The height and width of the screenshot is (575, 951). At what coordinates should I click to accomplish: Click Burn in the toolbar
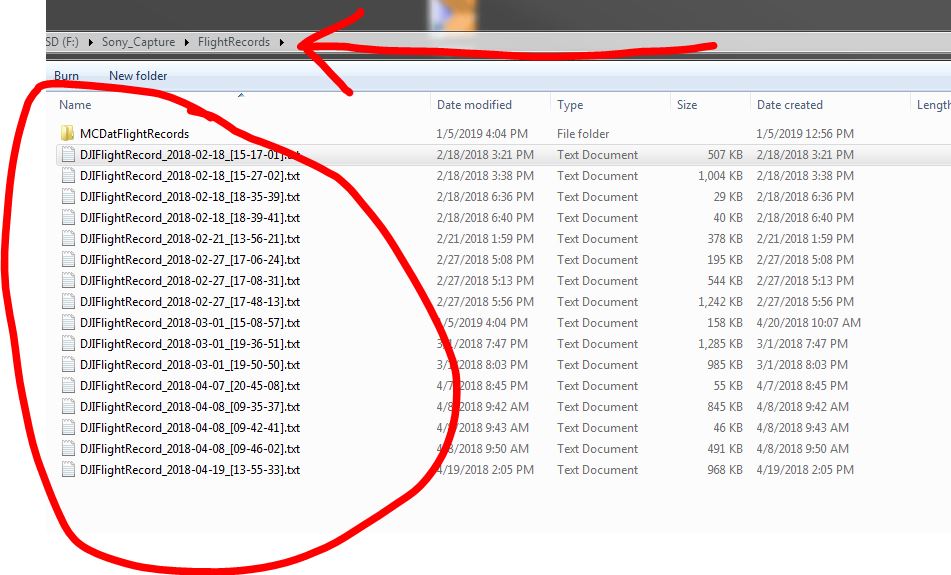click(66, 76)
